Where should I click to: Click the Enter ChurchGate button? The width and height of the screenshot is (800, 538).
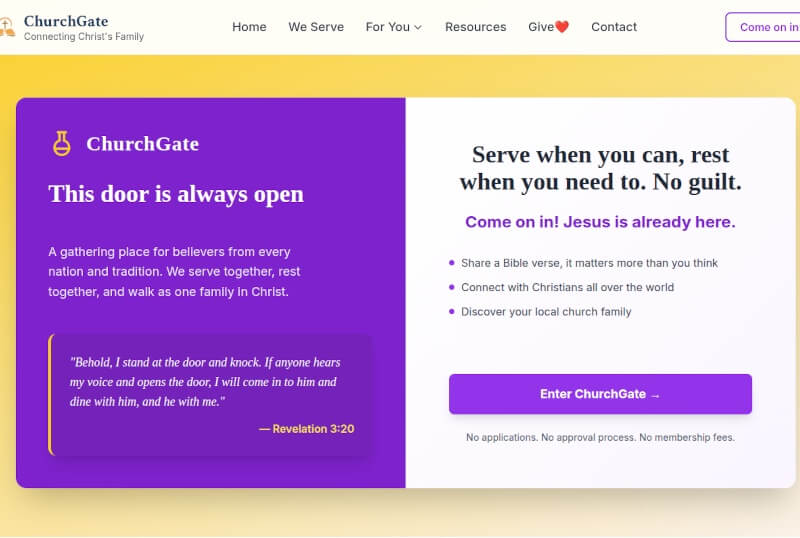click(600, 394)
